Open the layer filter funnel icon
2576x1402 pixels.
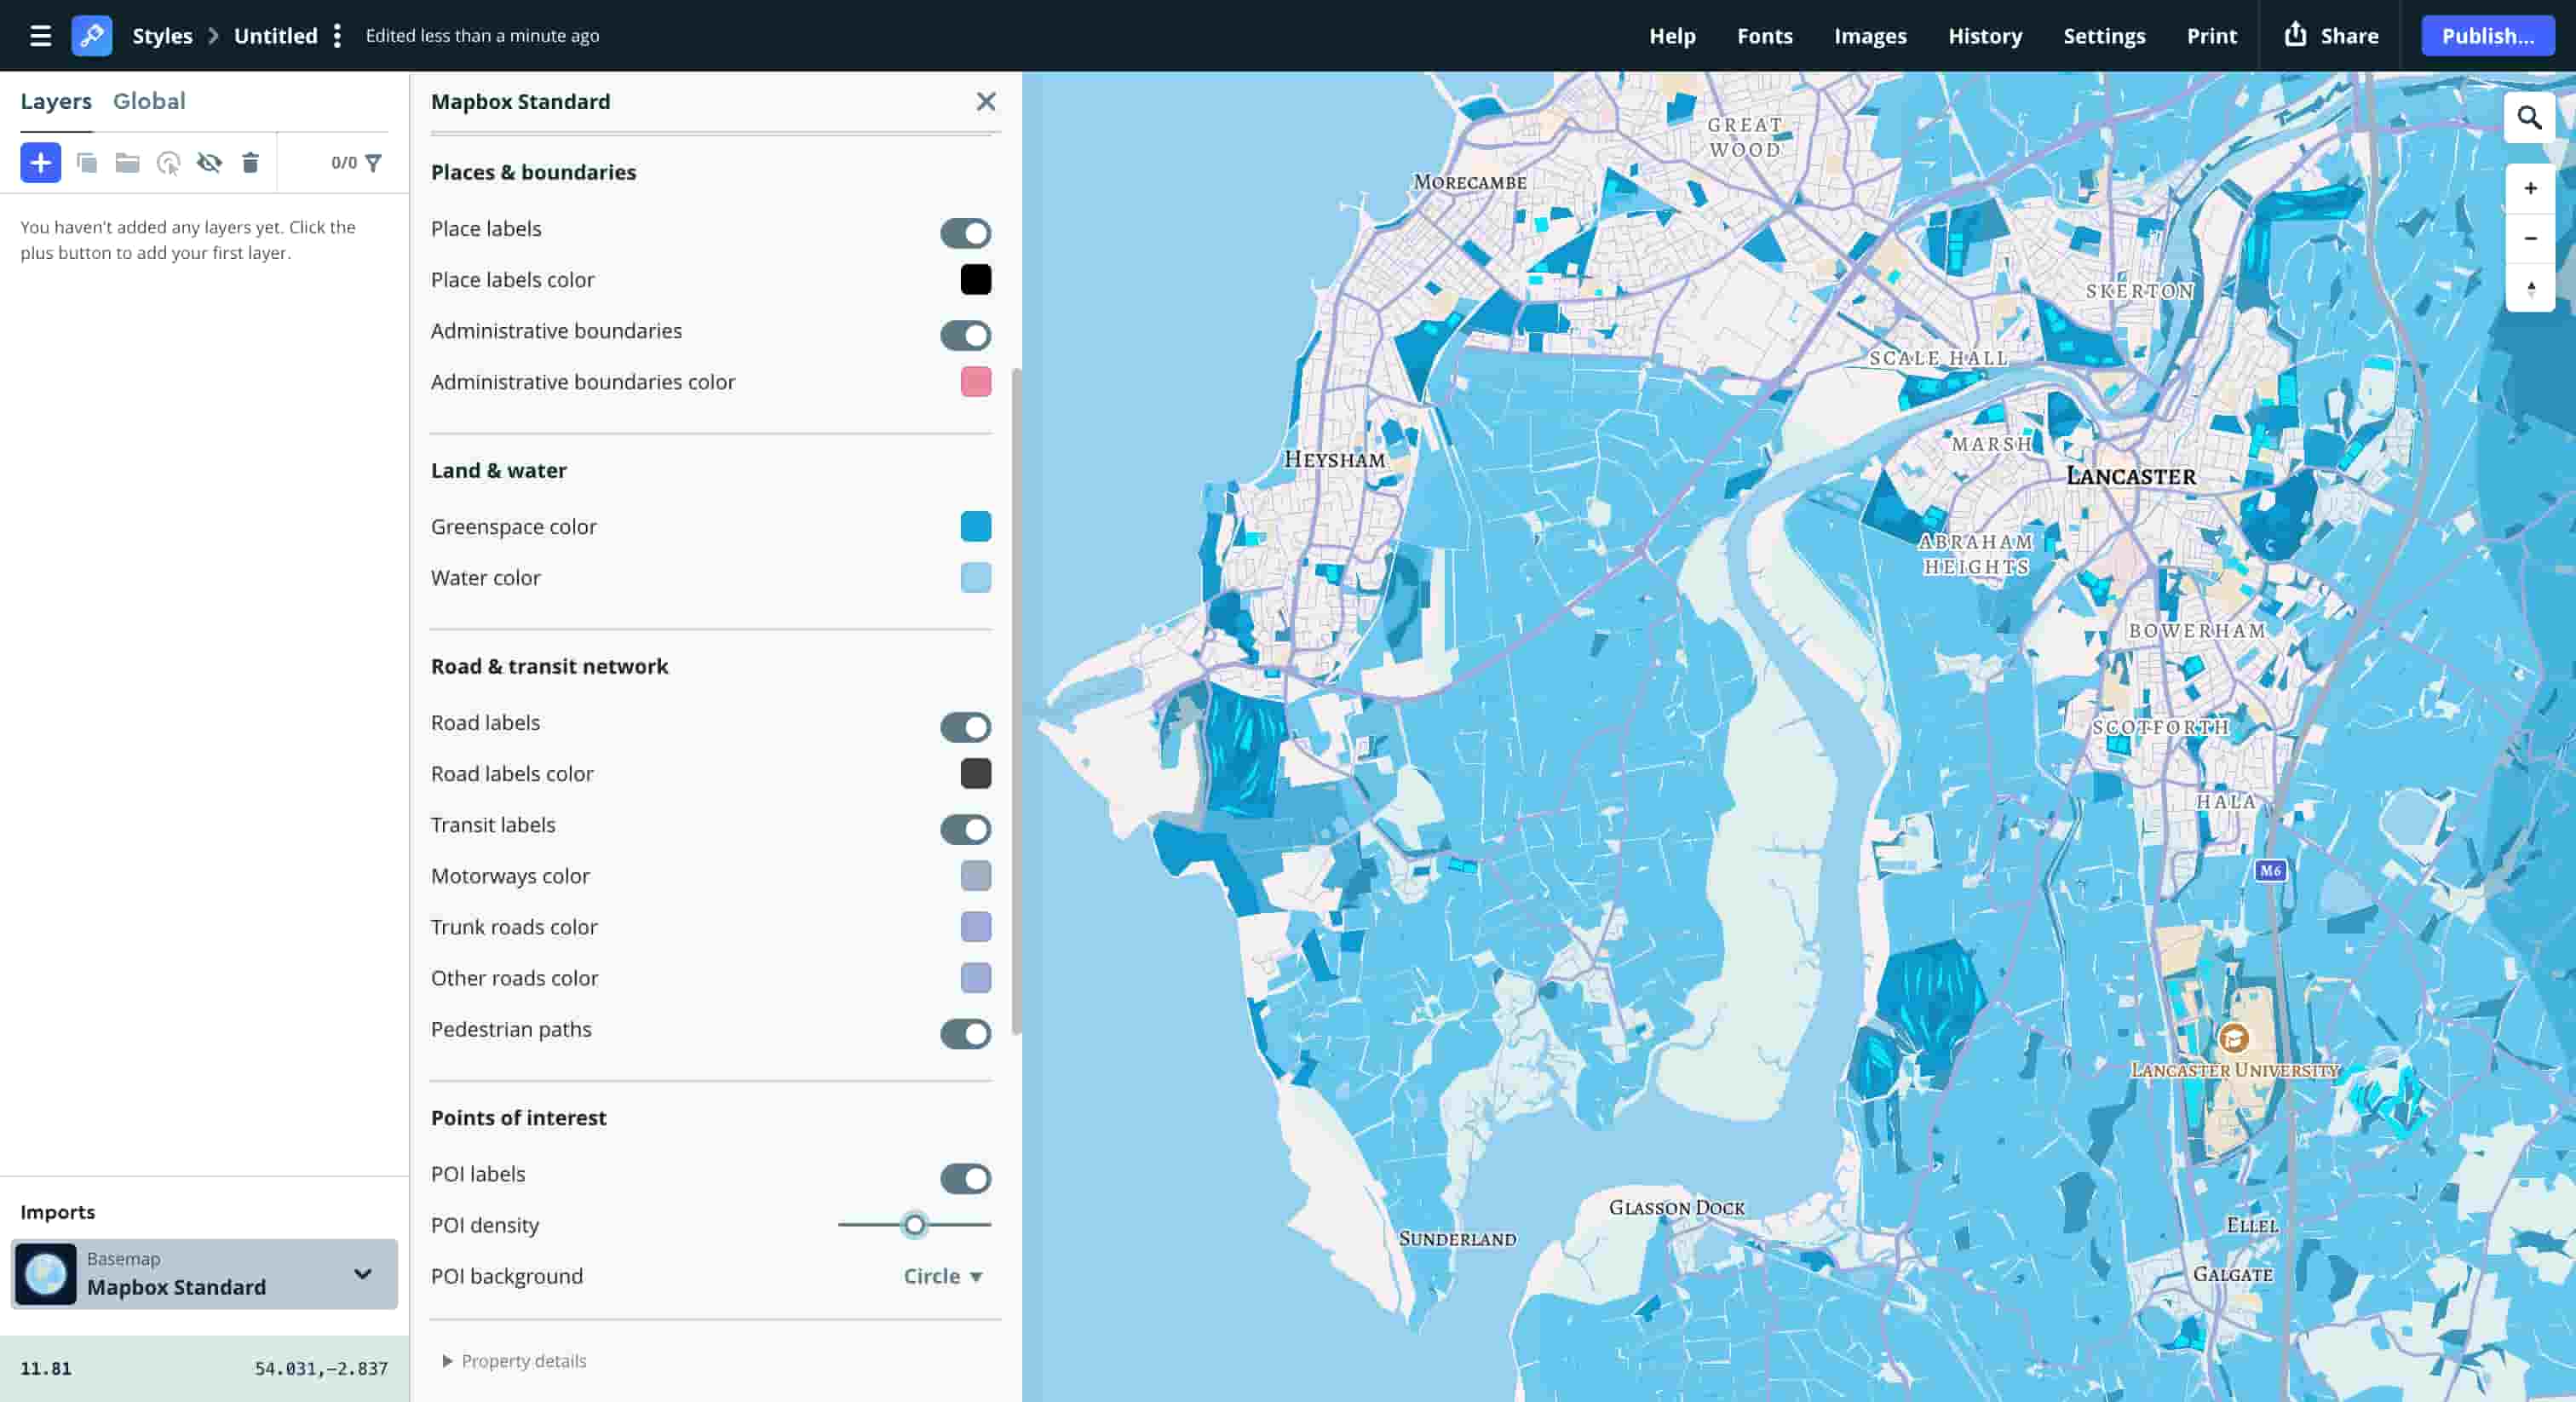coord(373,162)
